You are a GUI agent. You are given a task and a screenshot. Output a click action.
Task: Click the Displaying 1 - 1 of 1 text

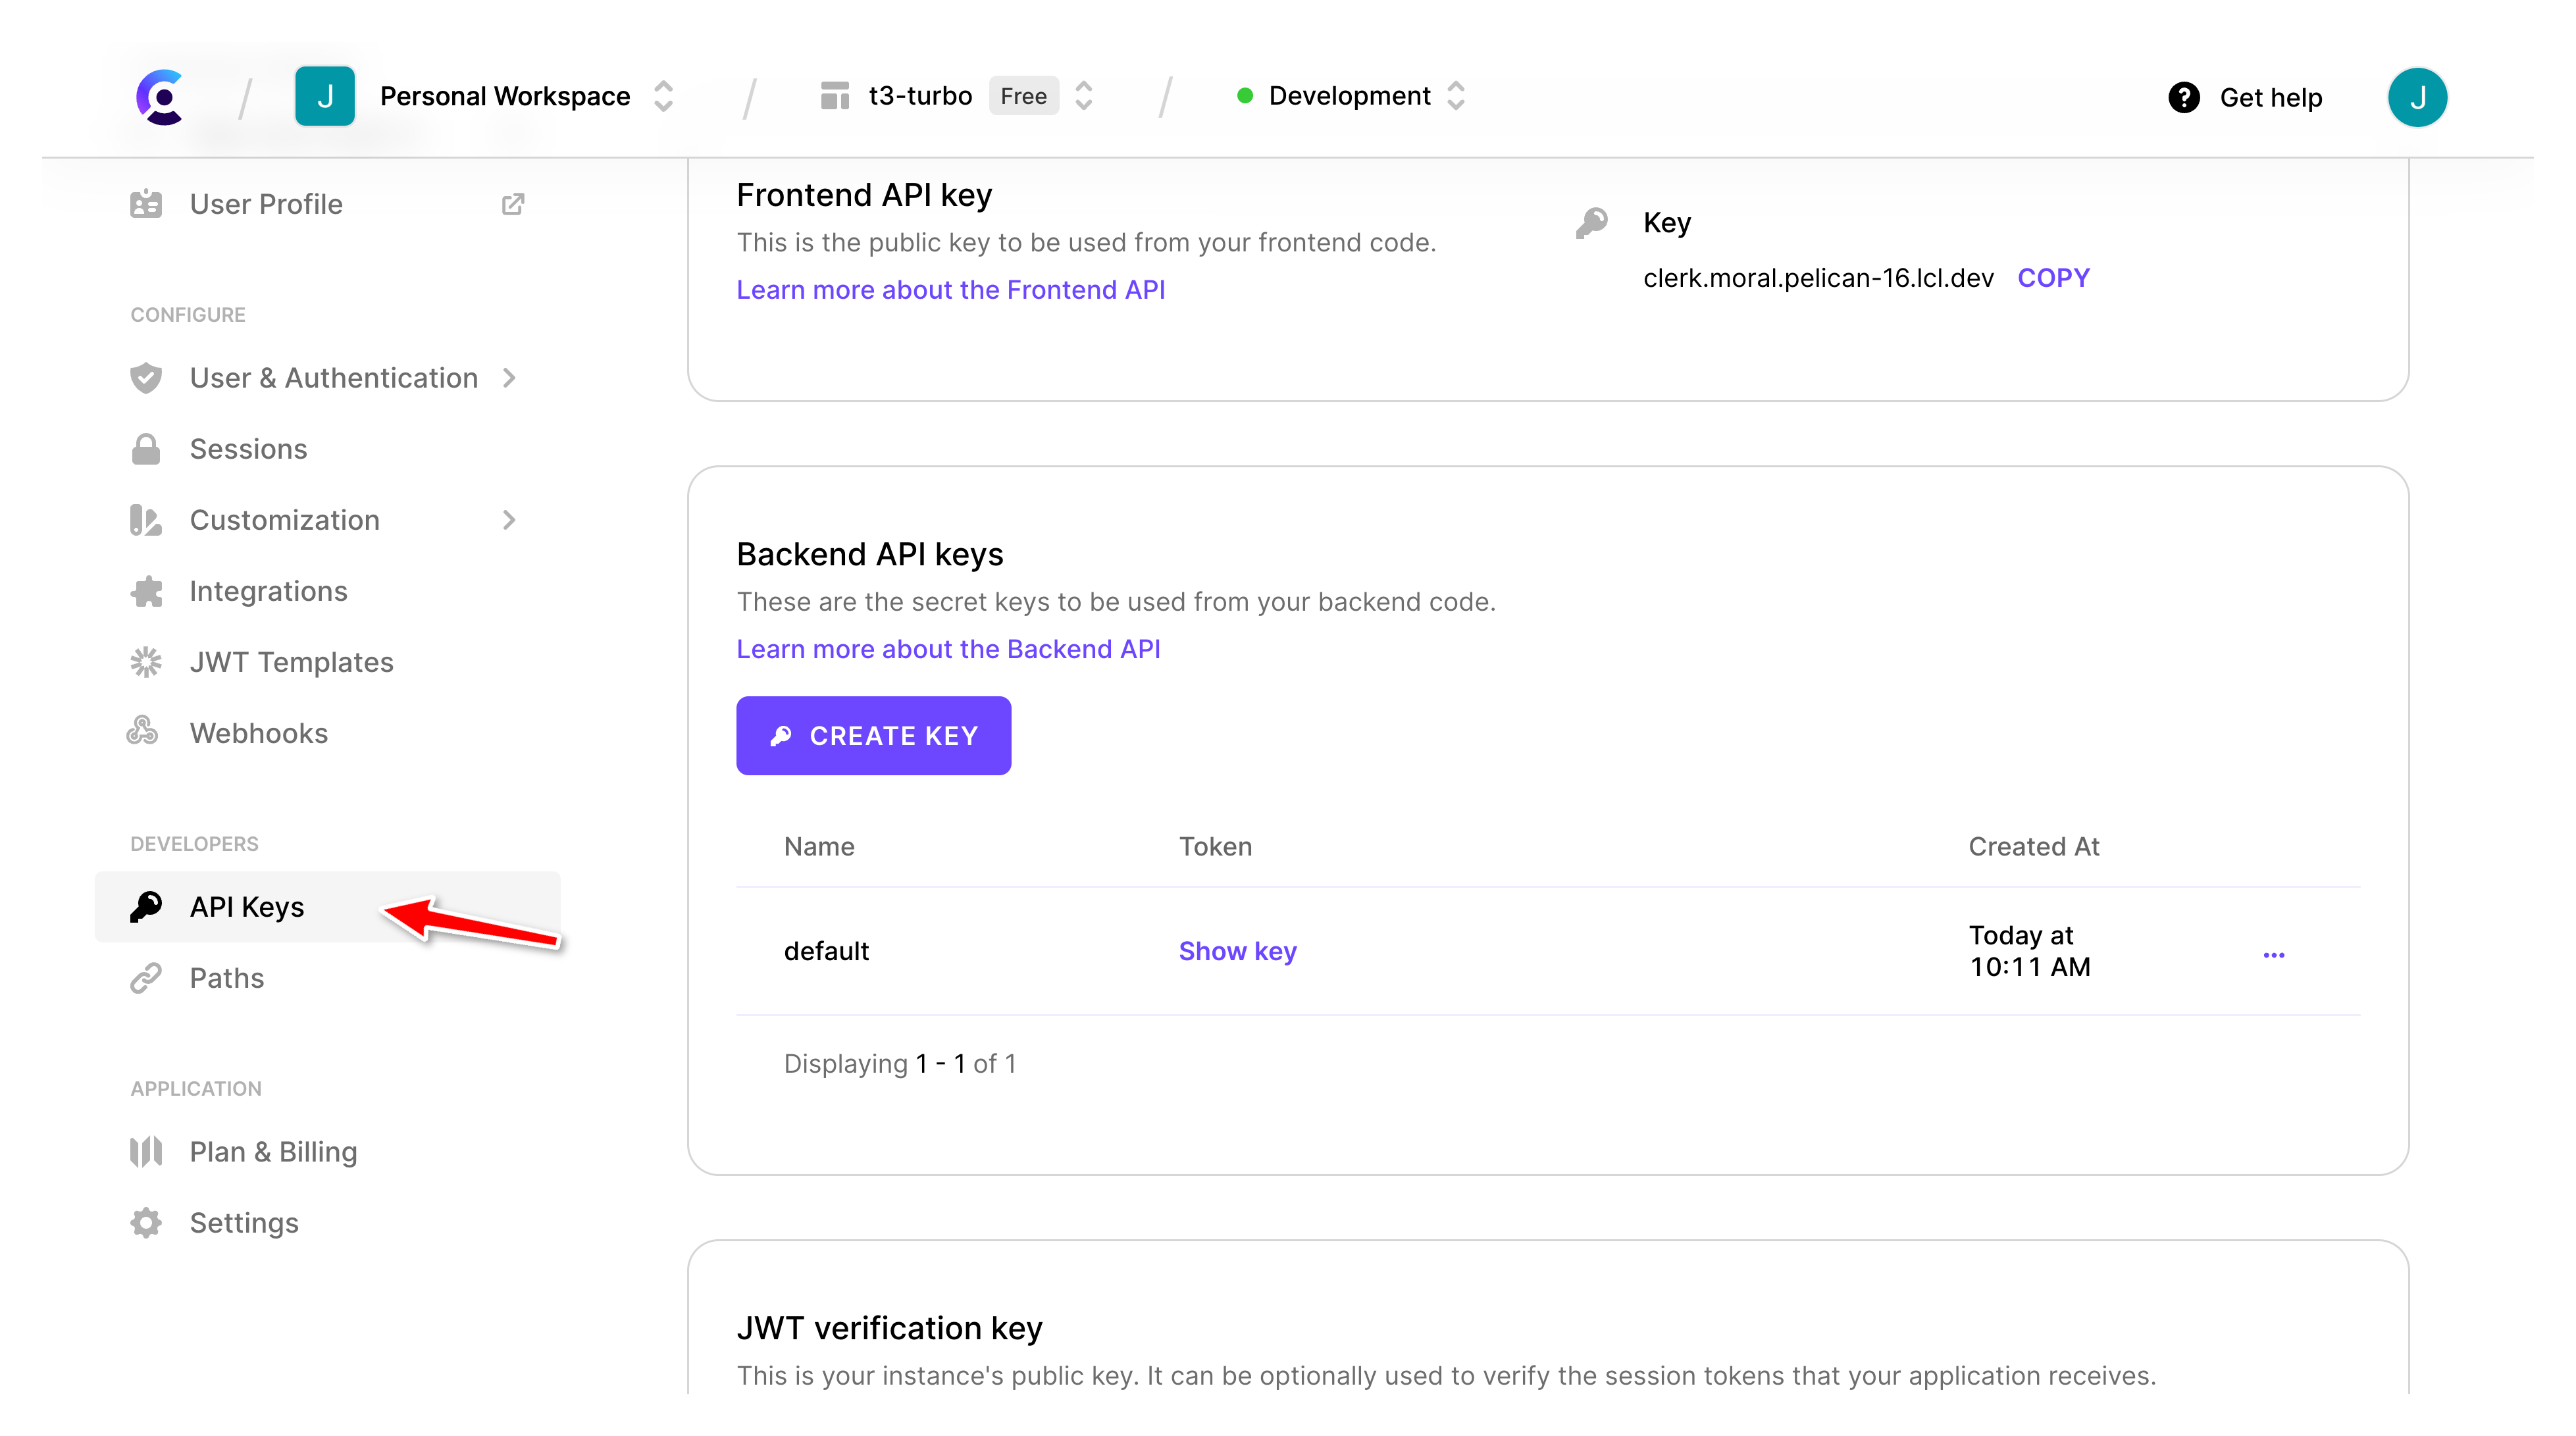pos(899,1064)
